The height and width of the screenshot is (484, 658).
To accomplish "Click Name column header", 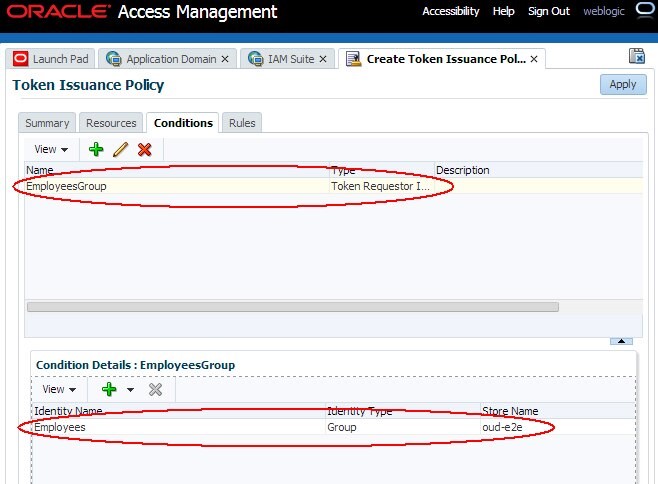I will (x=177, y=170).
